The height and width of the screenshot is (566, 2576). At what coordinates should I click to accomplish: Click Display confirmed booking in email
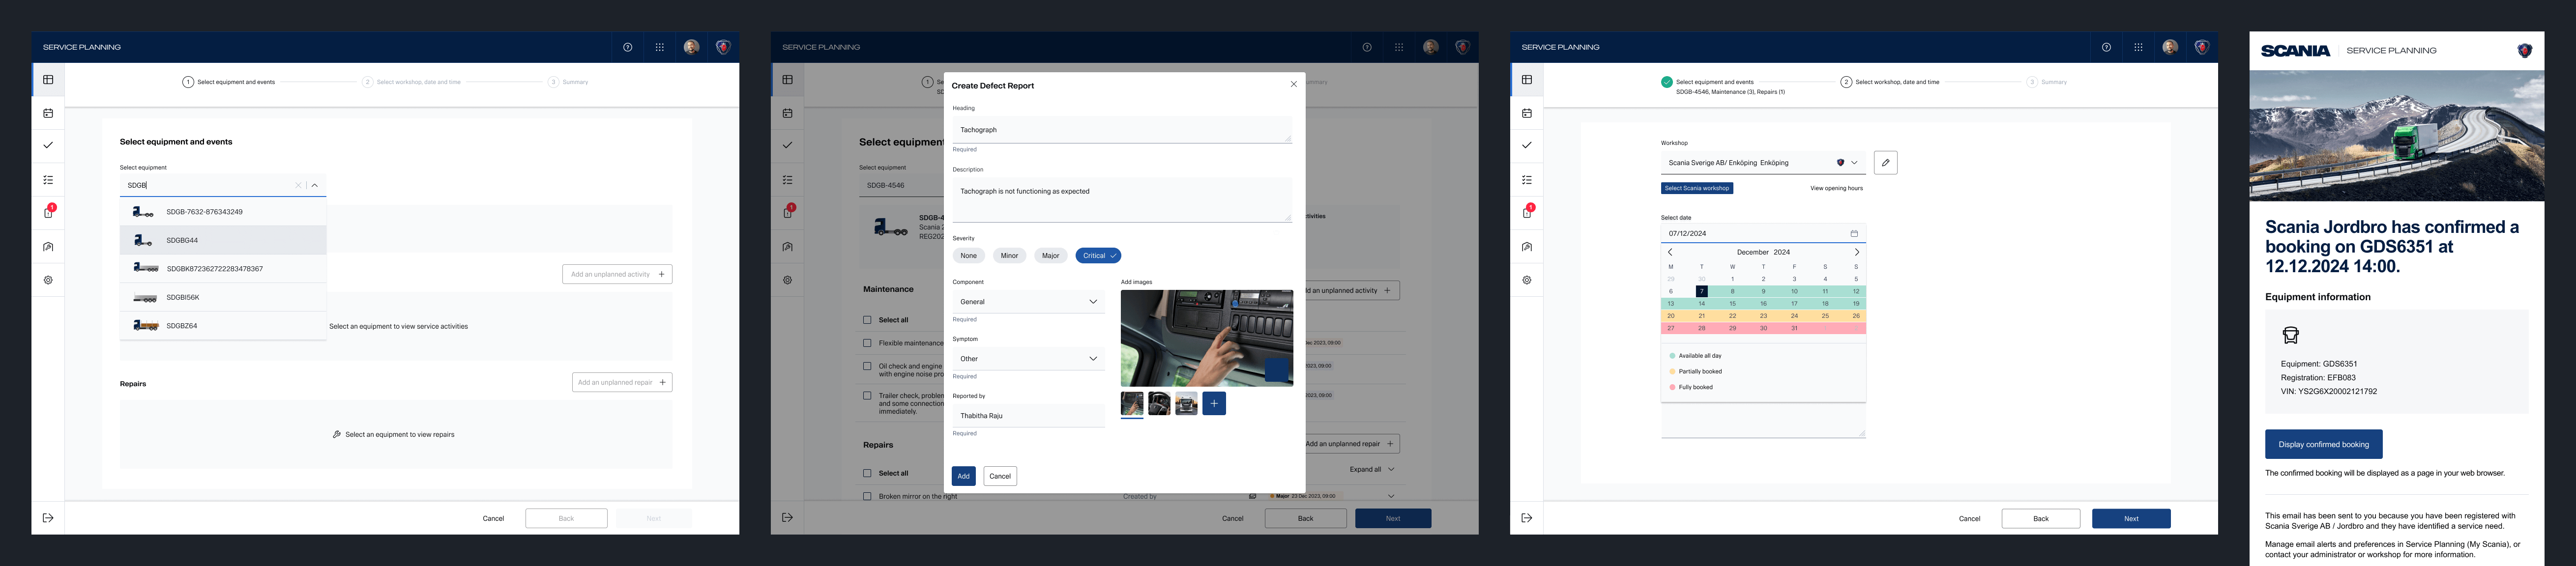(x=2323, y=444)
